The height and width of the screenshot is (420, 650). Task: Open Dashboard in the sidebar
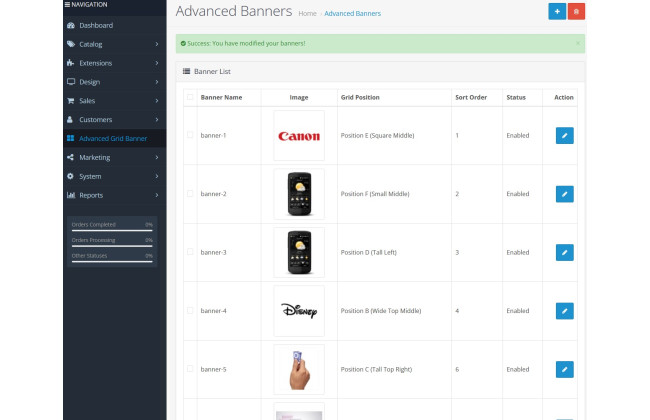[115, 25]
